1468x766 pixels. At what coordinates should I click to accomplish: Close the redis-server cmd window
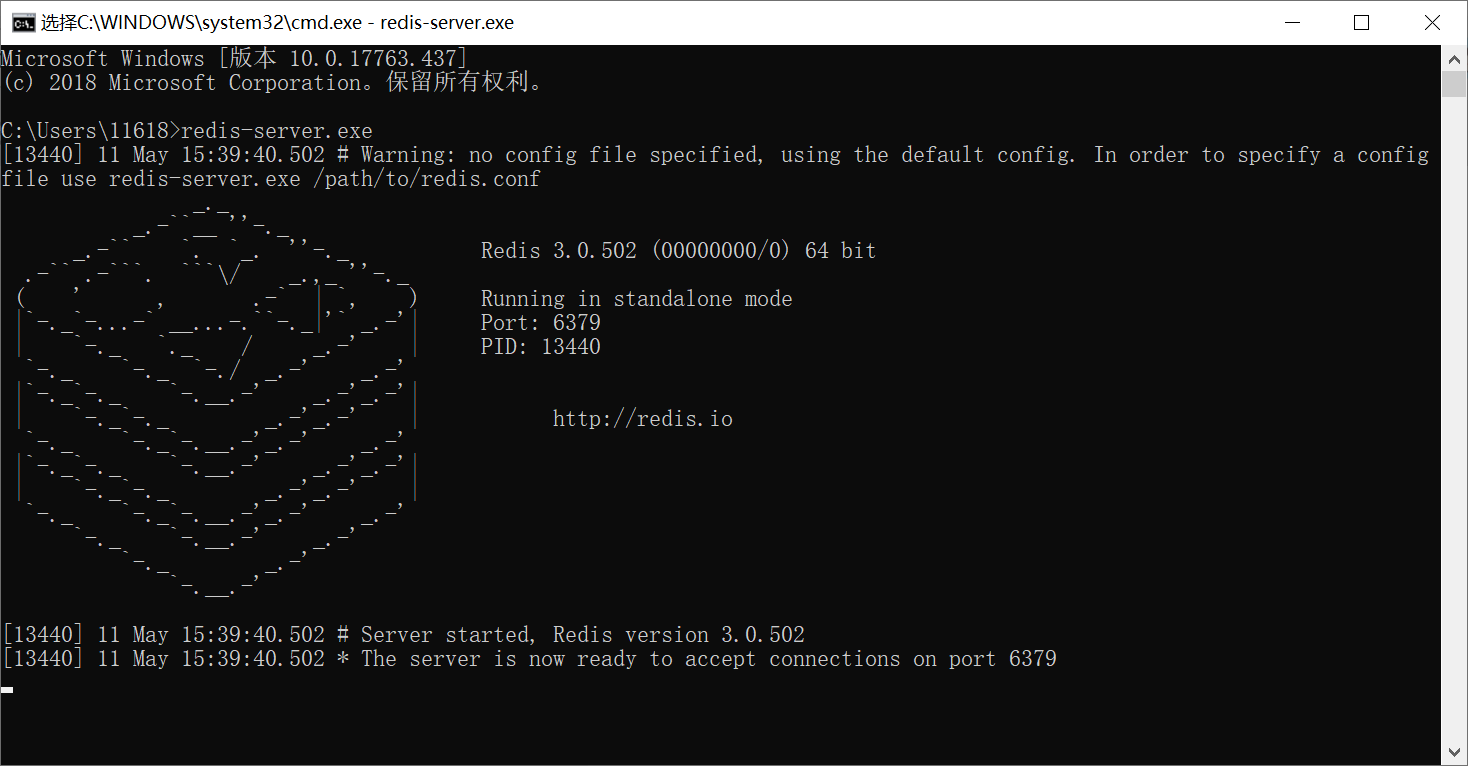tap(1432, 23)
